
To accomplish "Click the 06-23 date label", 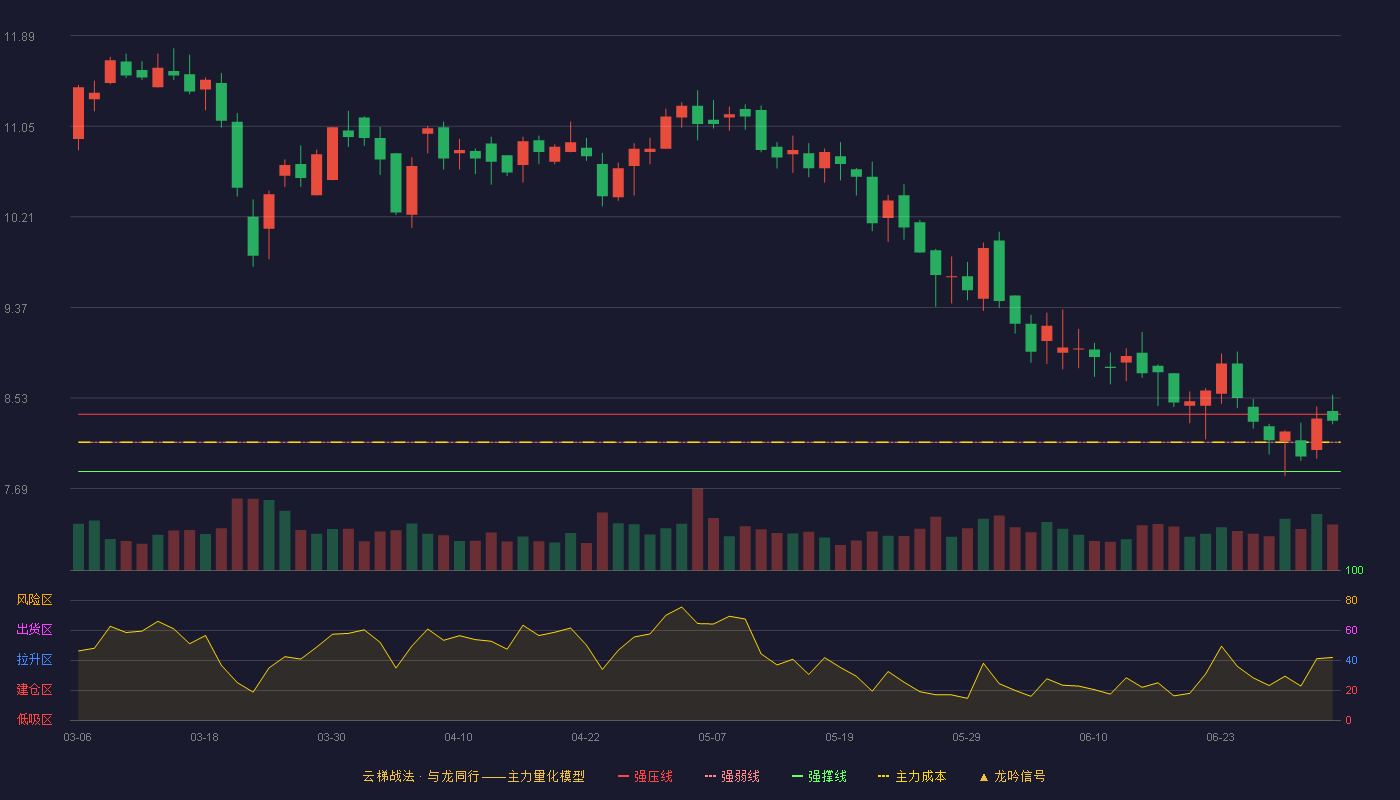I will (1220, 737).
